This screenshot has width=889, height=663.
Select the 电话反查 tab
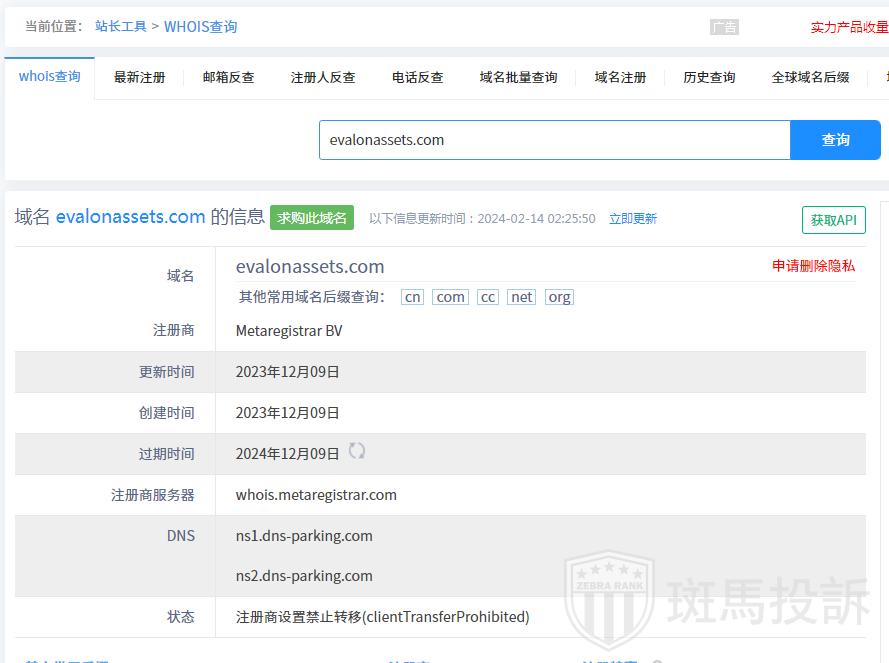click(x=417, y=78)
